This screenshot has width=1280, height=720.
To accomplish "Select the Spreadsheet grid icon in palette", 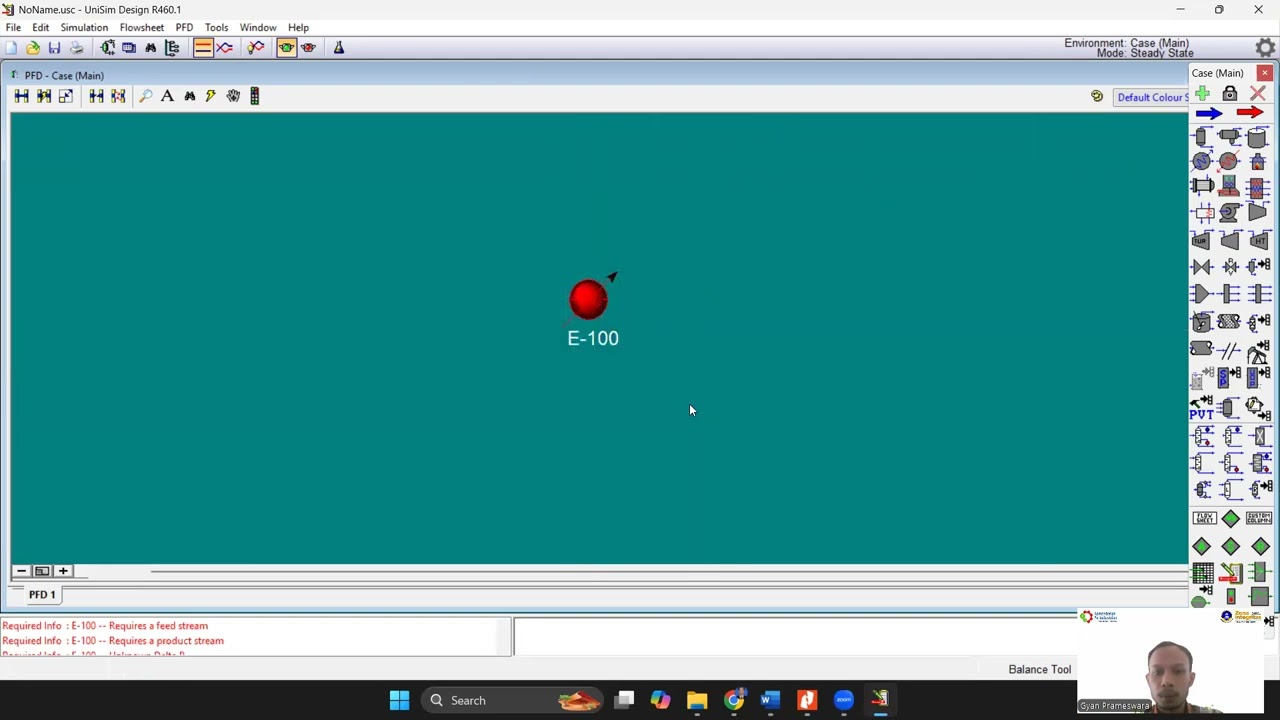I will point(1202,573).
